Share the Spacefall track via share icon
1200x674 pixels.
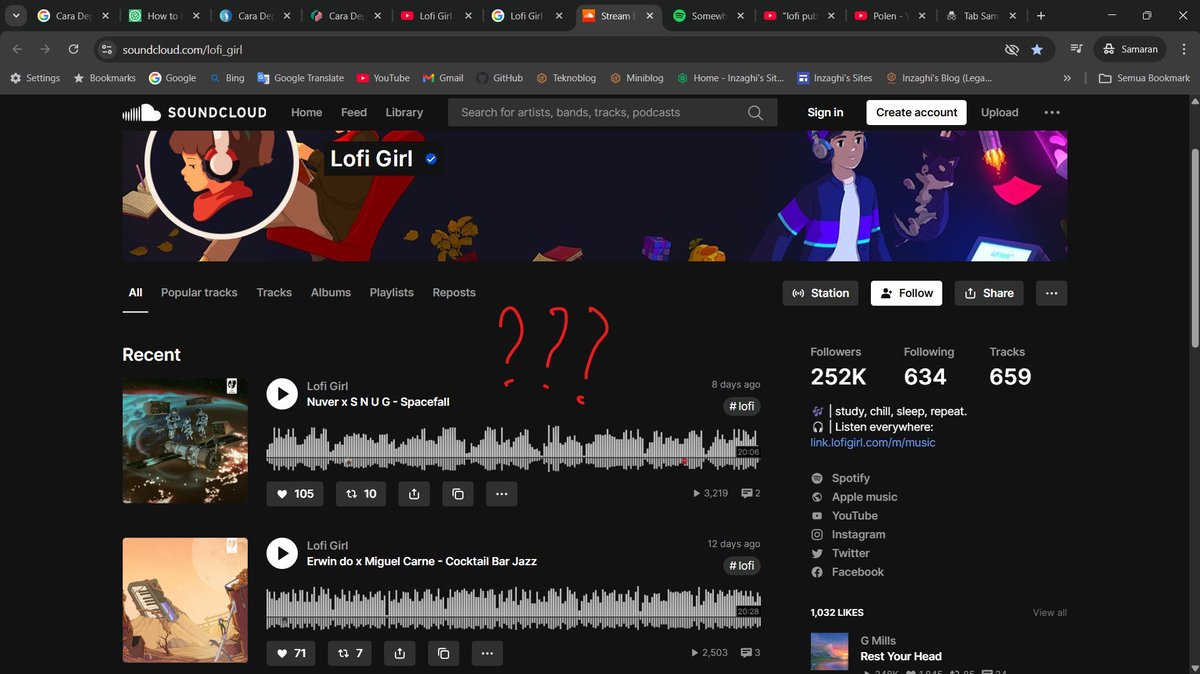(x=414, y=493)
